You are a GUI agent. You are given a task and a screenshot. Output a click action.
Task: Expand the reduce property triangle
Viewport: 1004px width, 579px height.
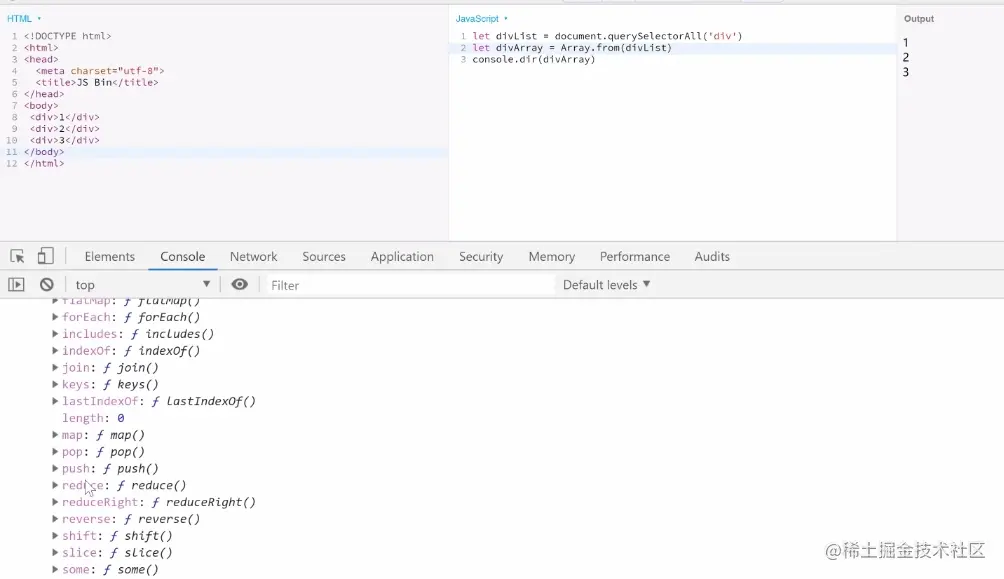click(x=55, y=485)
